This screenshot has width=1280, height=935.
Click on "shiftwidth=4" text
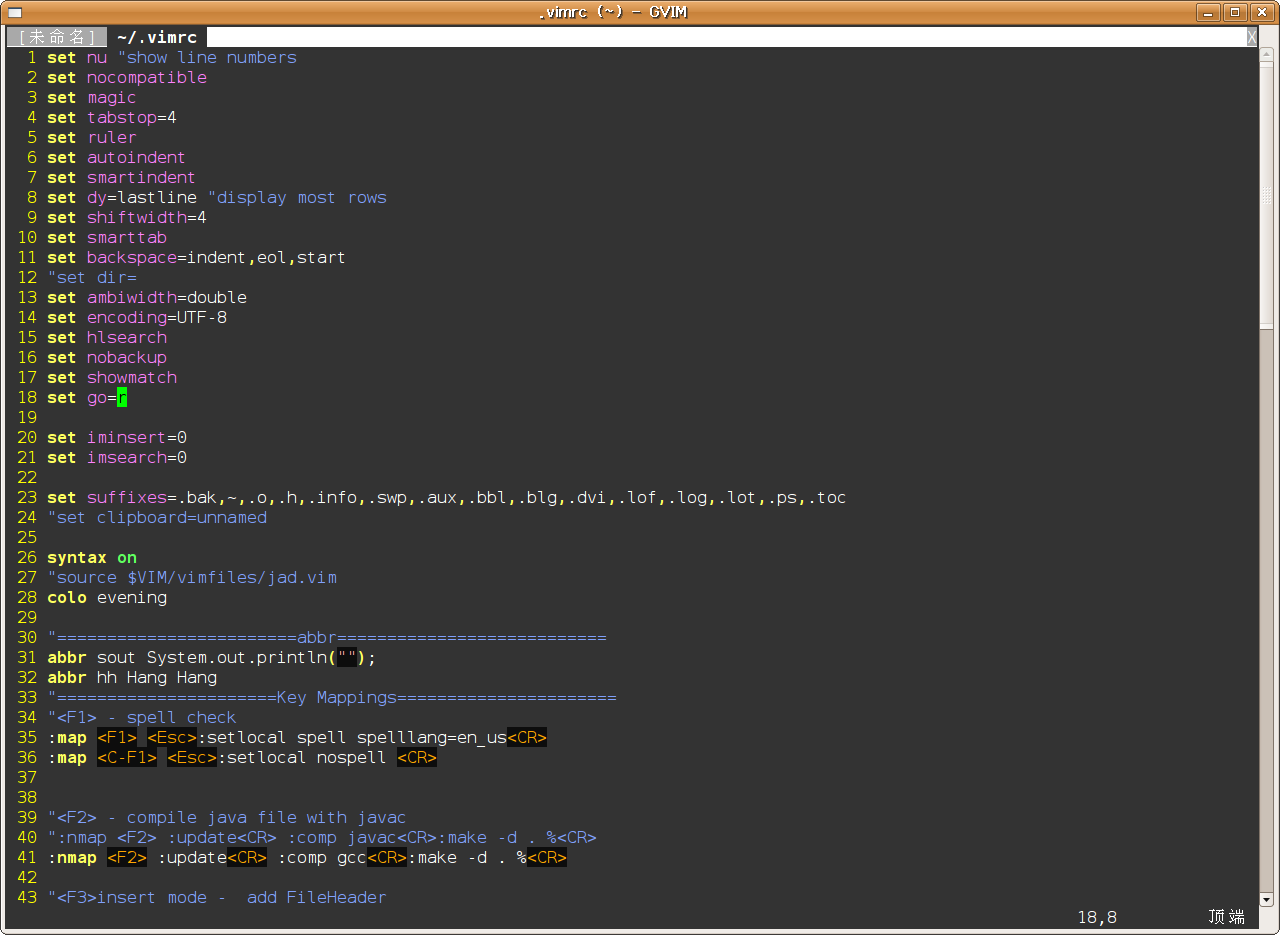click(147, 218)
